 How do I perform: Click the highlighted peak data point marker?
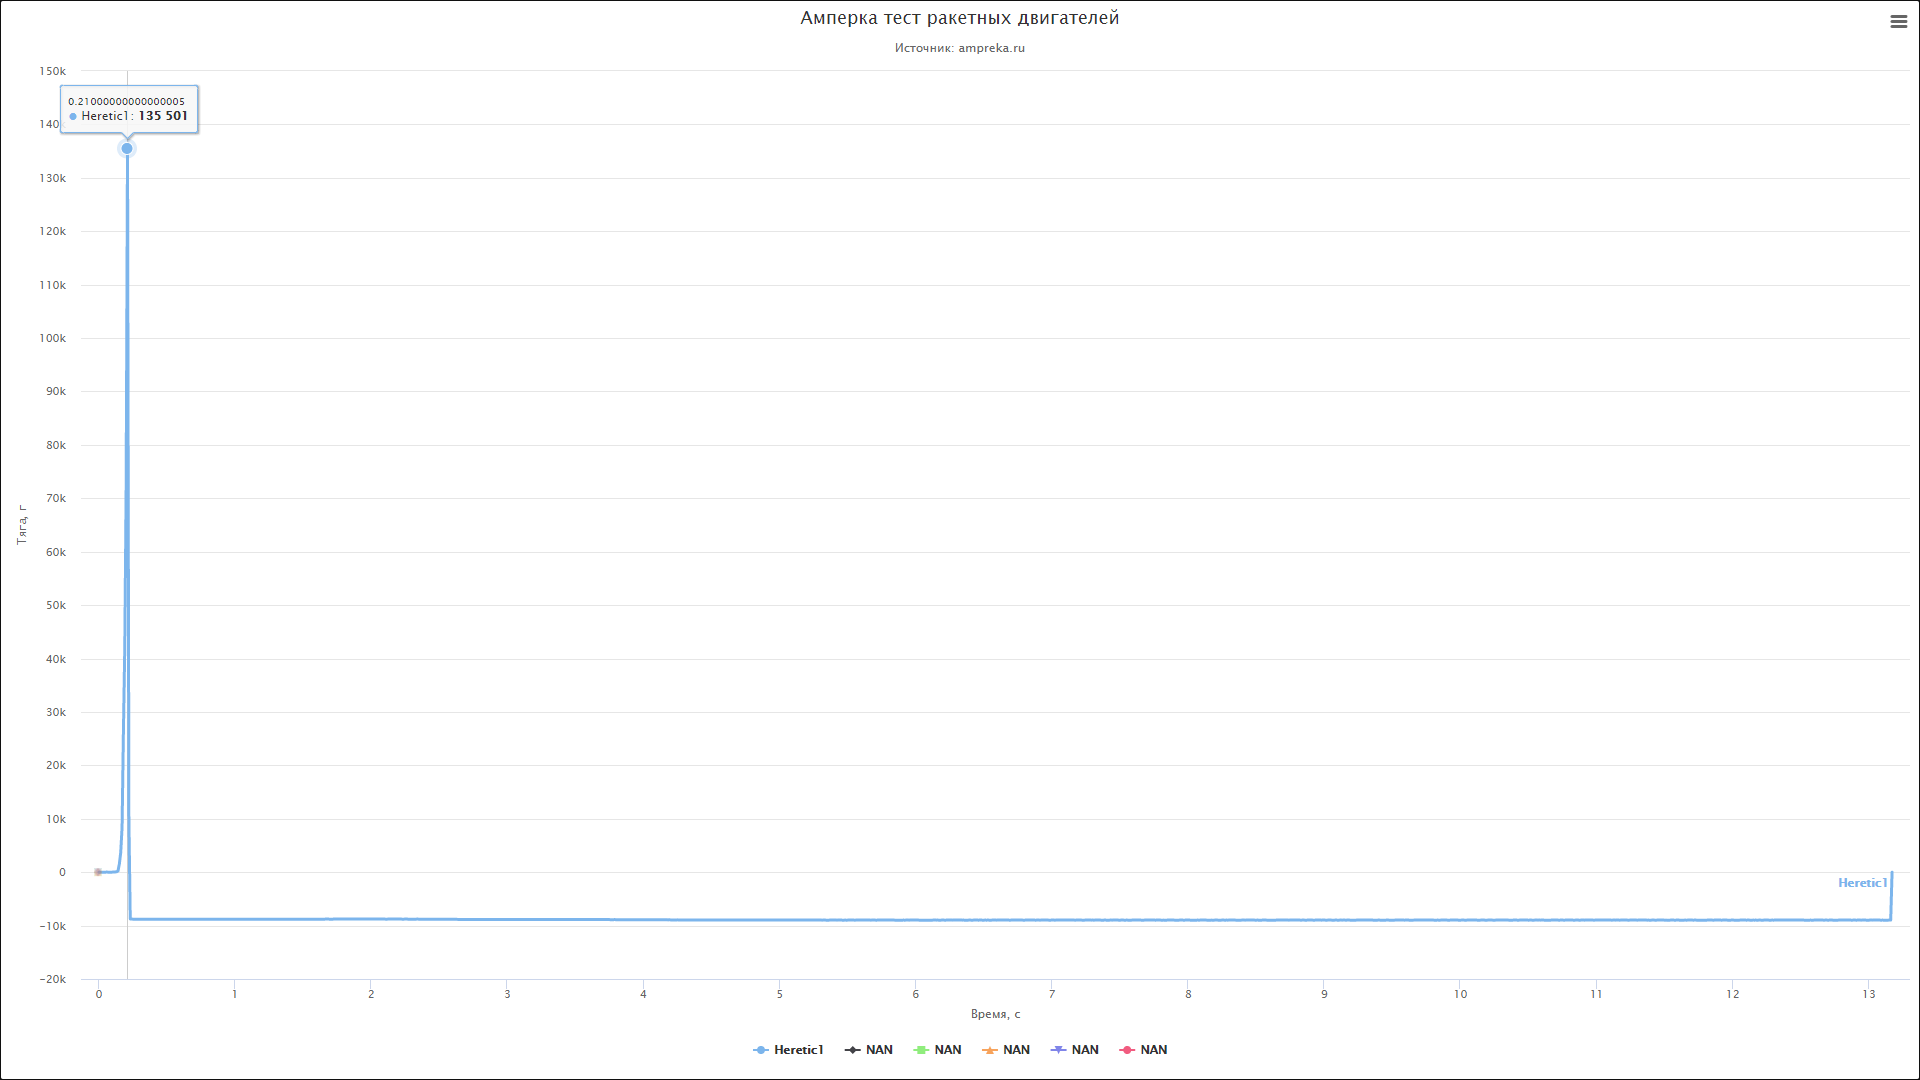pyautogui.click(x=127, y=149)
